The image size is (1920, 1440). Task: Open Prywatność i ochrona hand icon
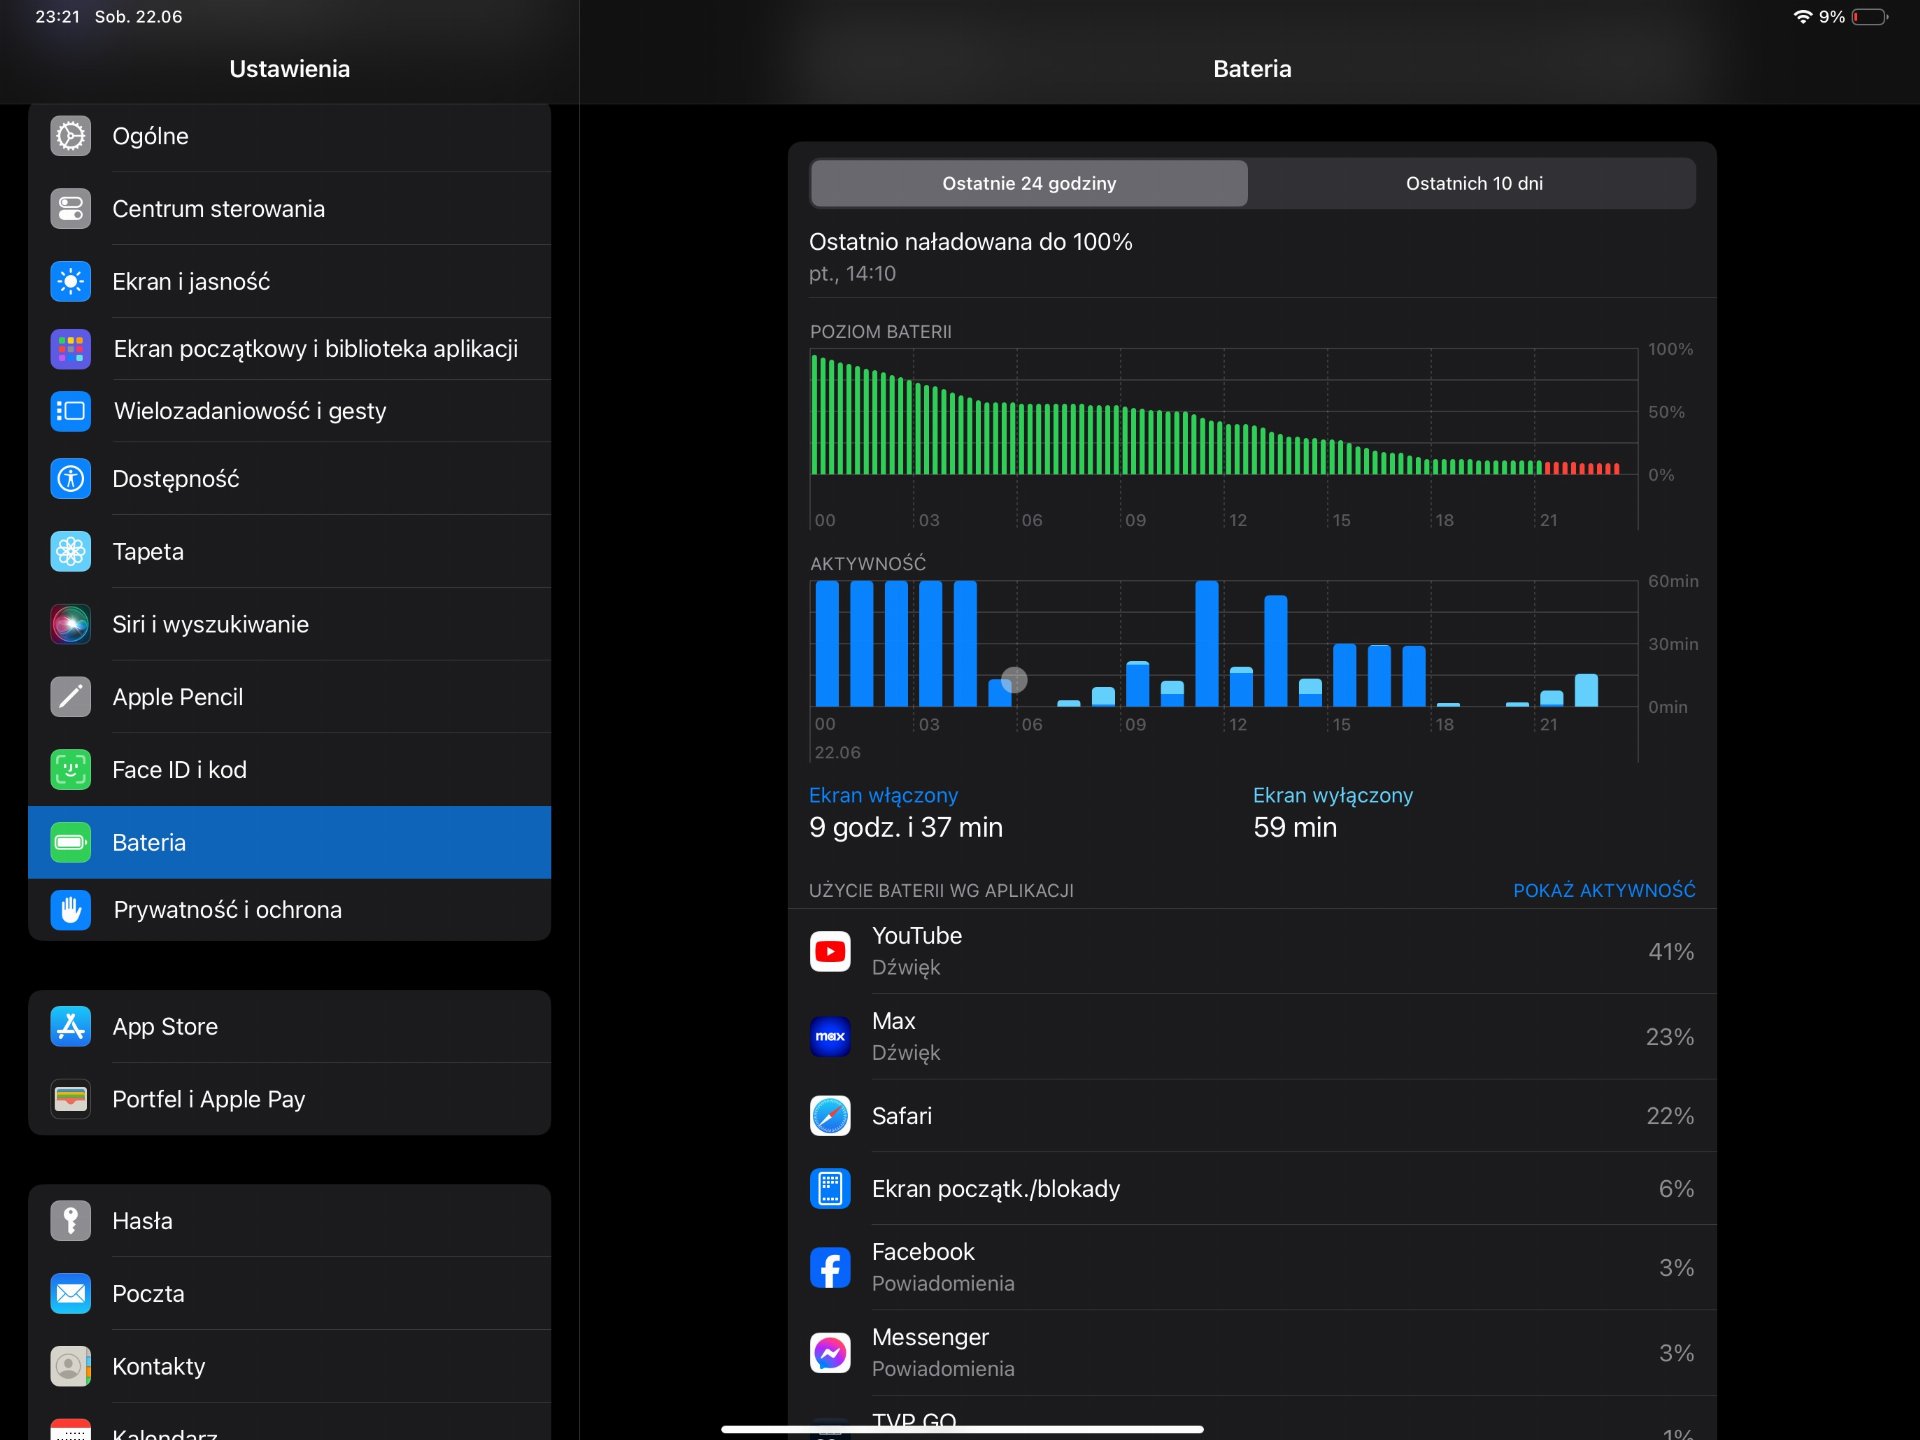(x=70, y=910)
